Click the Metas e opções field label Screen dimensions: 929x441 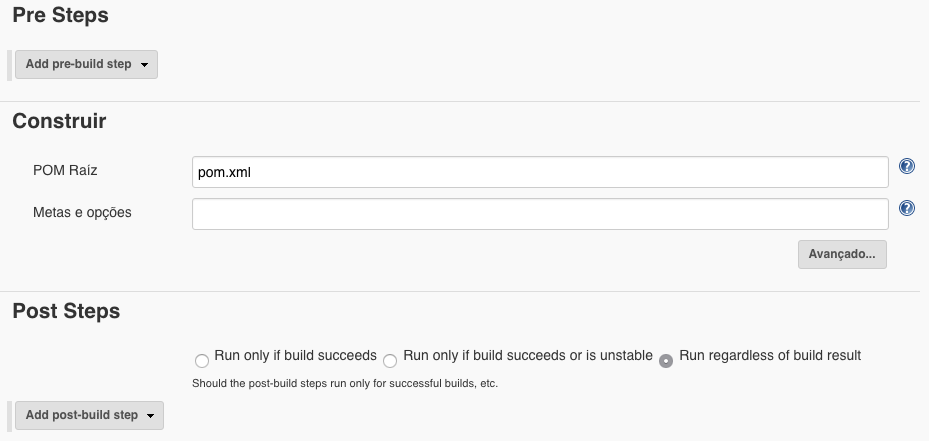pyautogui.click(x=82, y=212)
